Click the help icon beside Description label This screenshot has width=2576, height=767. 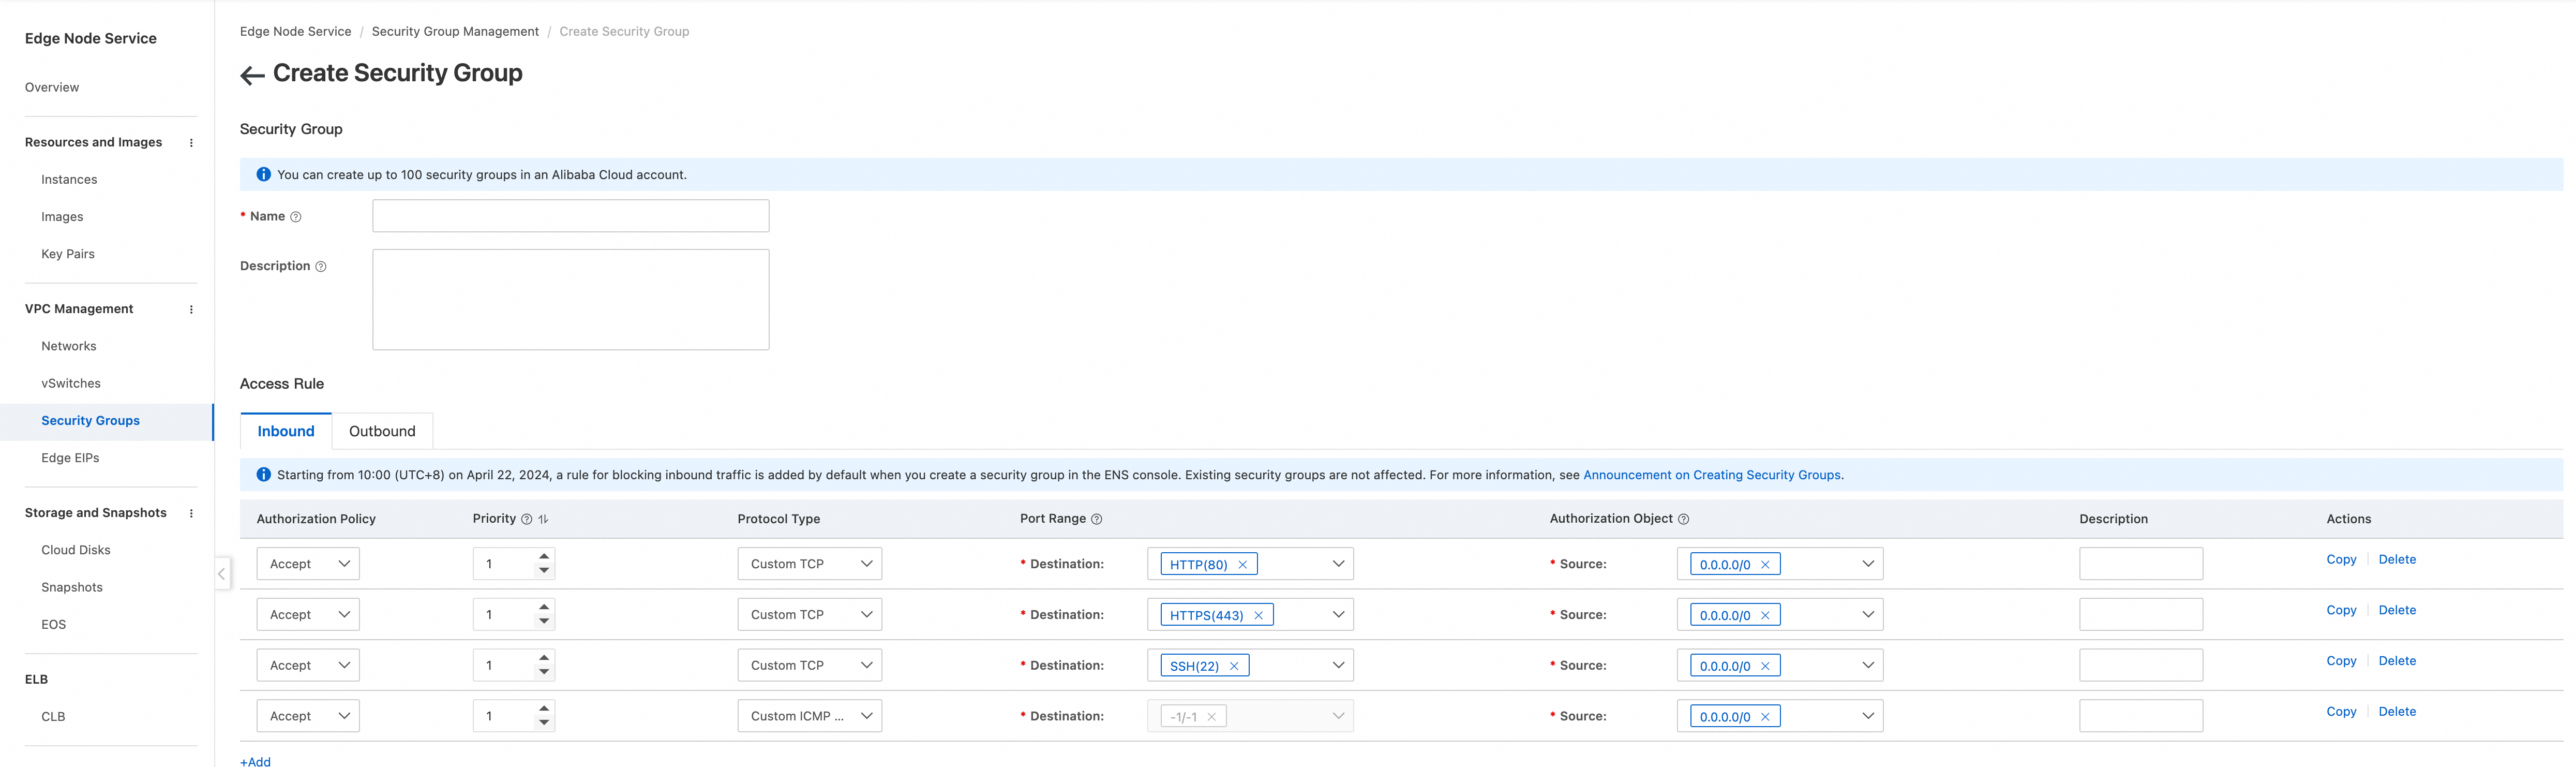321,267
